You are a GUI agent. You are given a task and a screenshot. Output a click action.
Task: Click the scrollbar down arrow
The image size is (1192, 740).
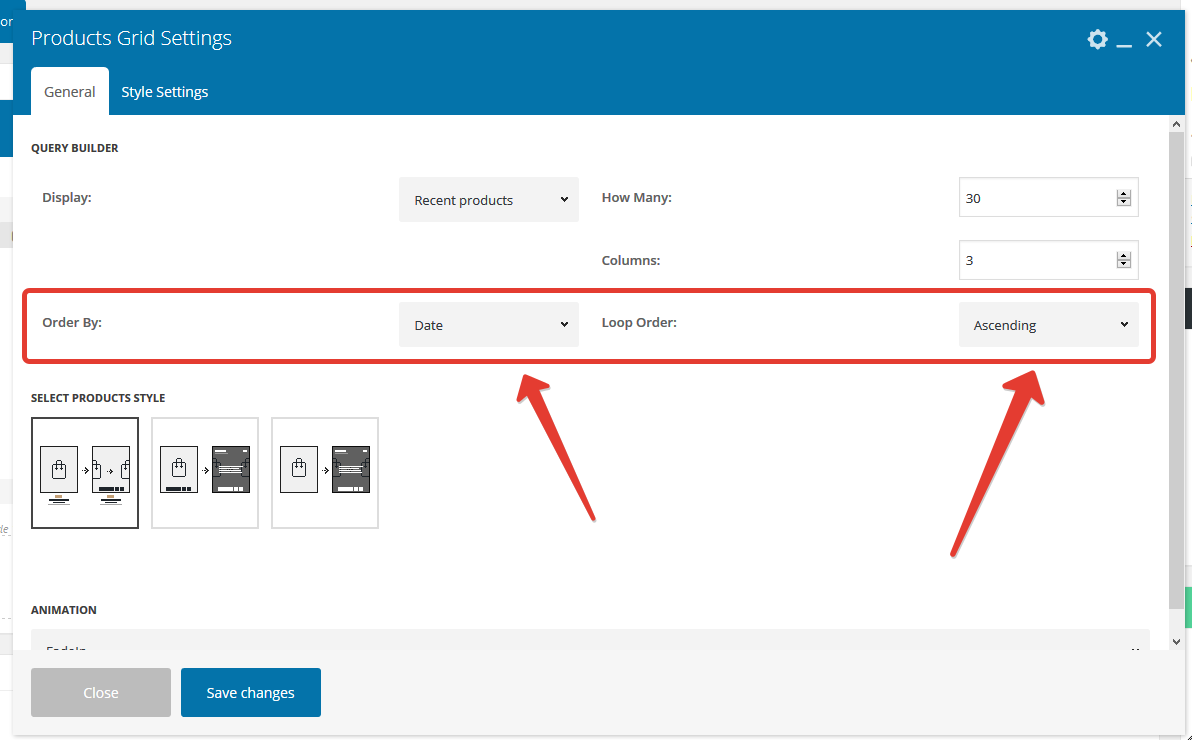click(x=1176, y=641)
